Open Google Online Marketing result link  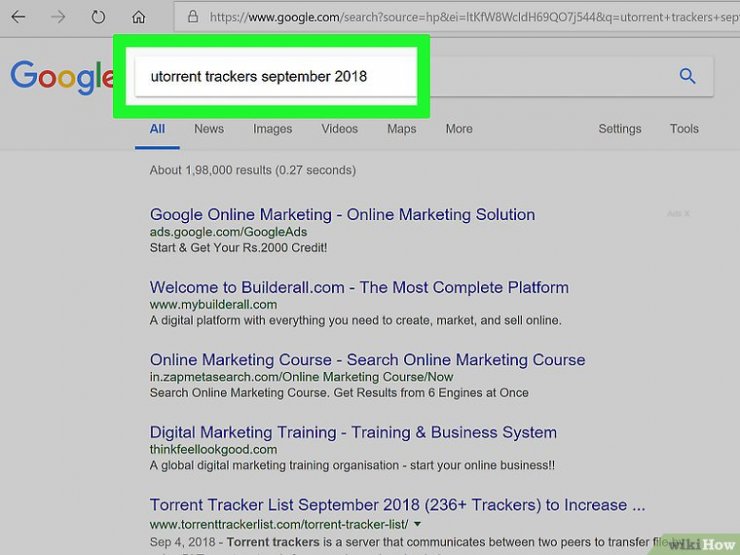coord(343,215)
